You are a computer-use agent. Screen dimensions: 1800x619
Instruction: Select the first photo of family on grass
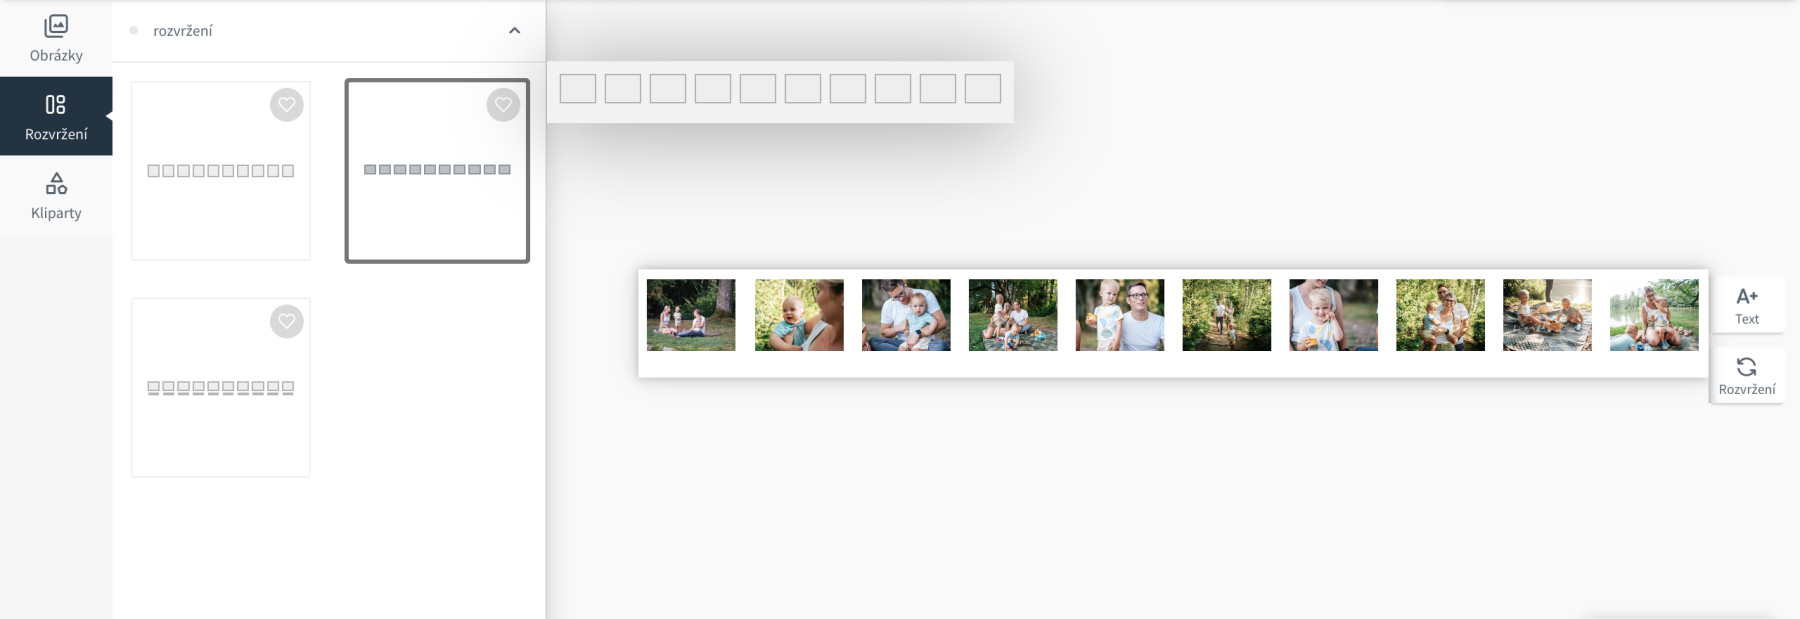click(x=691, y=315)
